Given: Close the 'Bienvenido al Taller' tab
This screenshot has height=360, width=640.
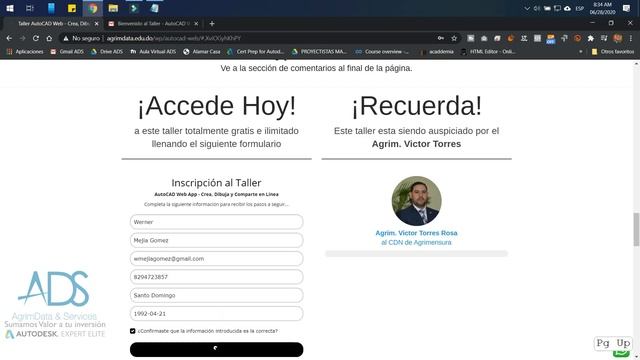Looking at the screenshot, I should [196, 24].
